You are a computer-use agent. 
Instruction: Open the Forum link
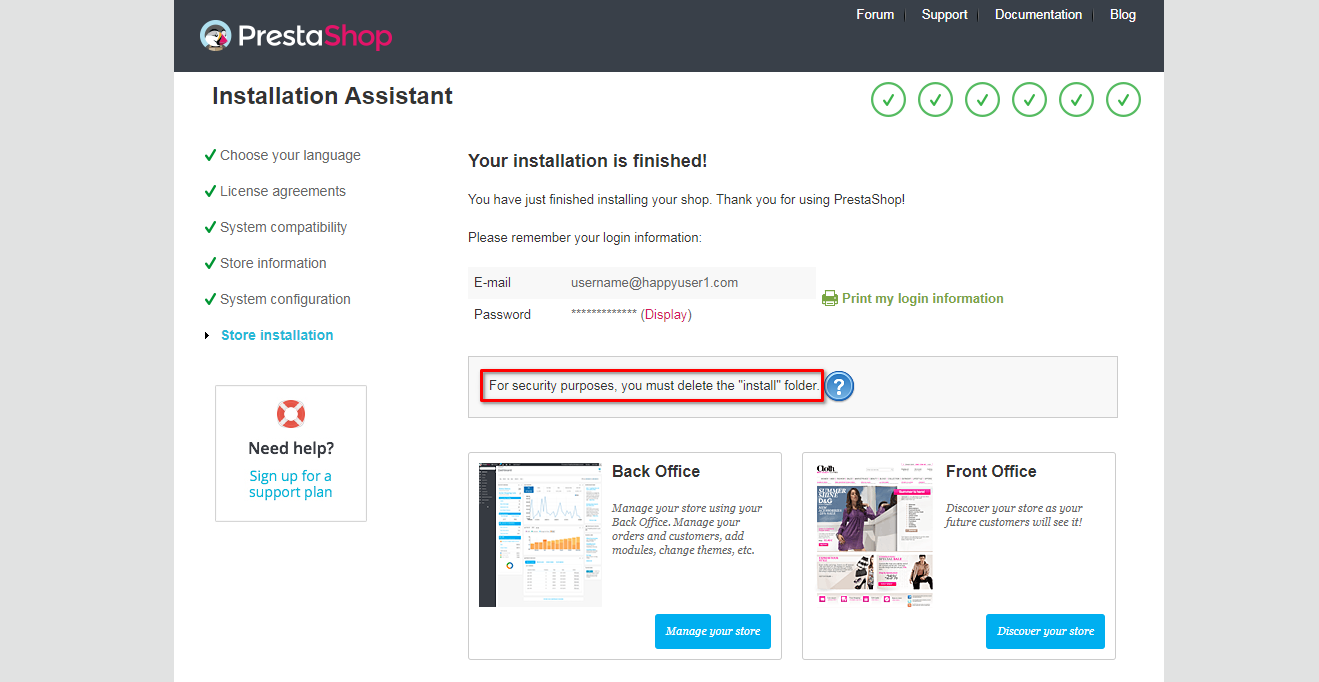click(x=875, y=14)
